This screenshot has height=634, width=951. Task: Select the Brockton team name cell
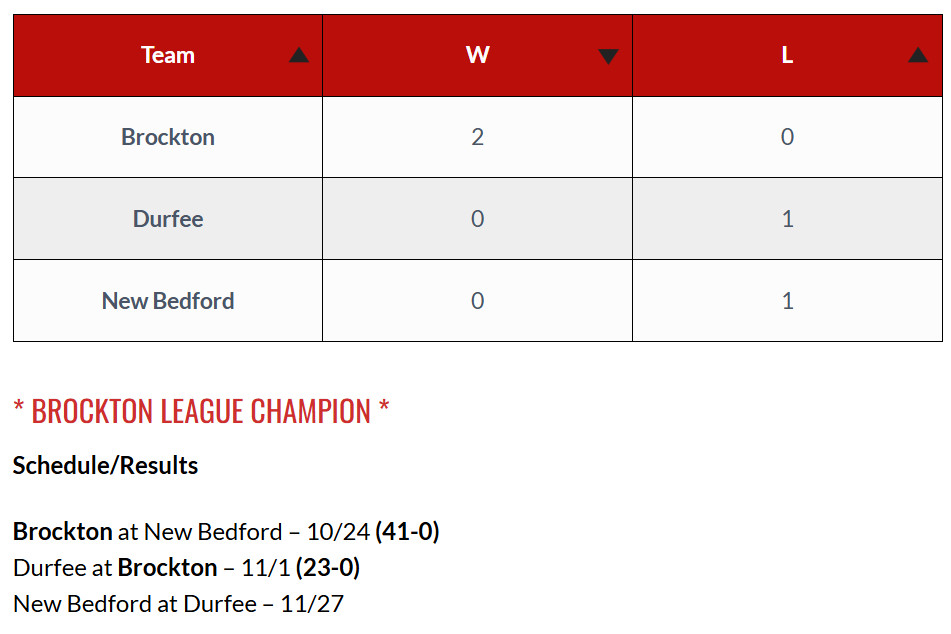168,137
